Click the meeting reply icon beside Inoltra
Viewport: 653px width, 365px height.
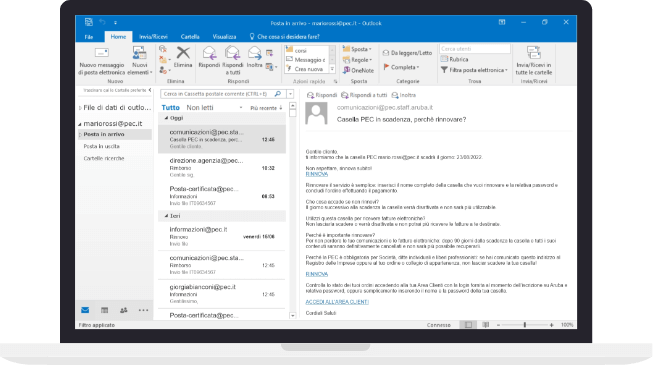click(269, 53)
